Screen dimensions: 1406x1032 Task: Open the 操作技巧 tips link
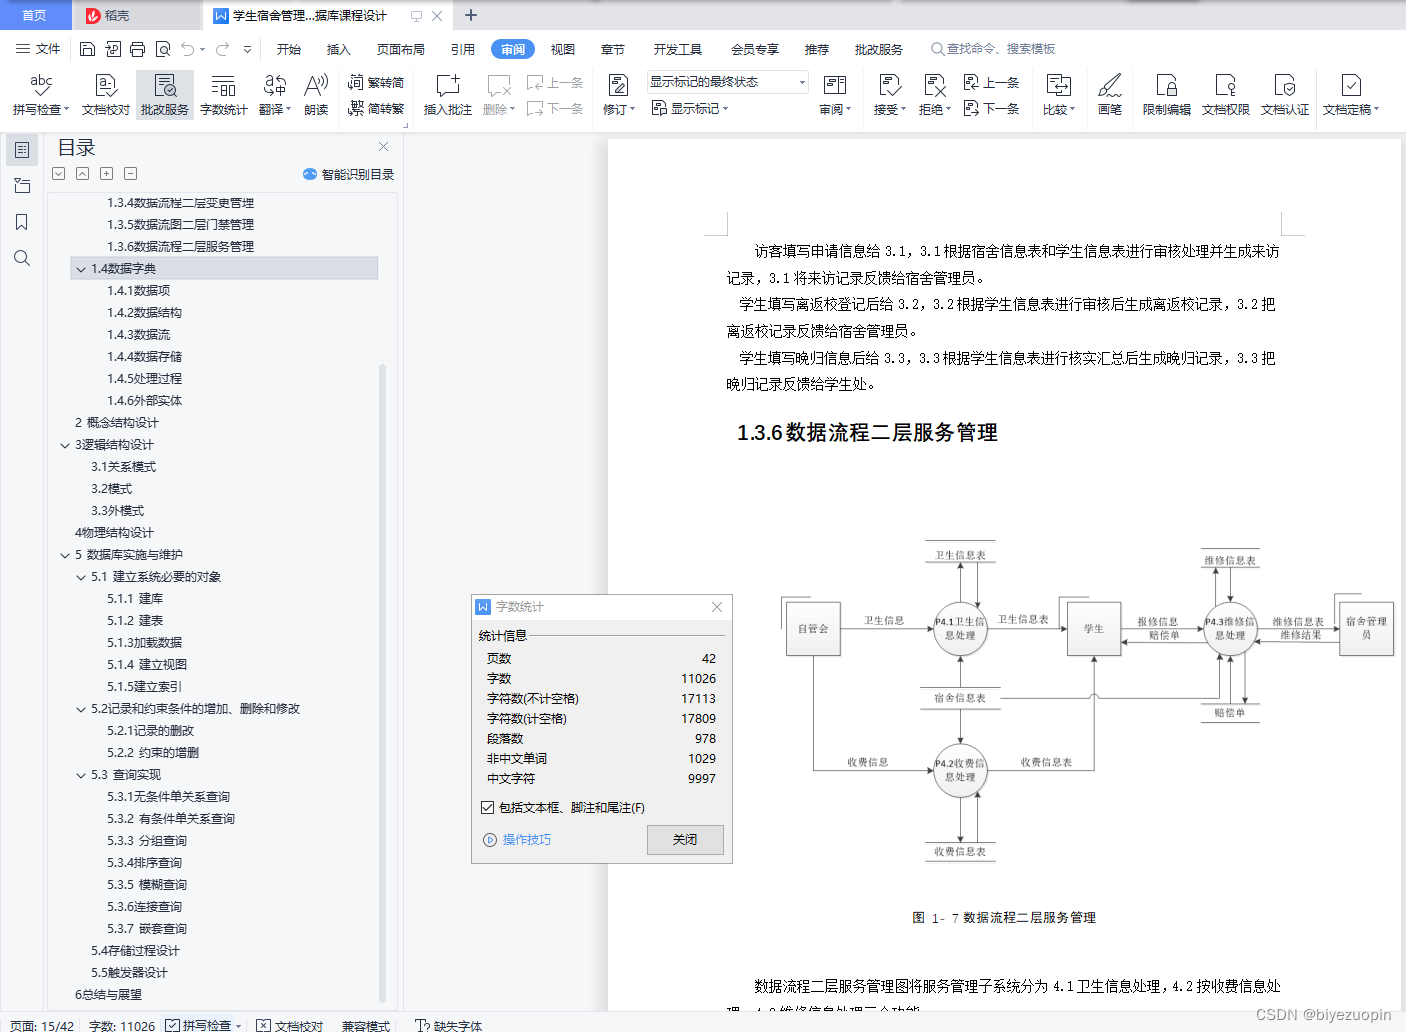pos(527,839)
